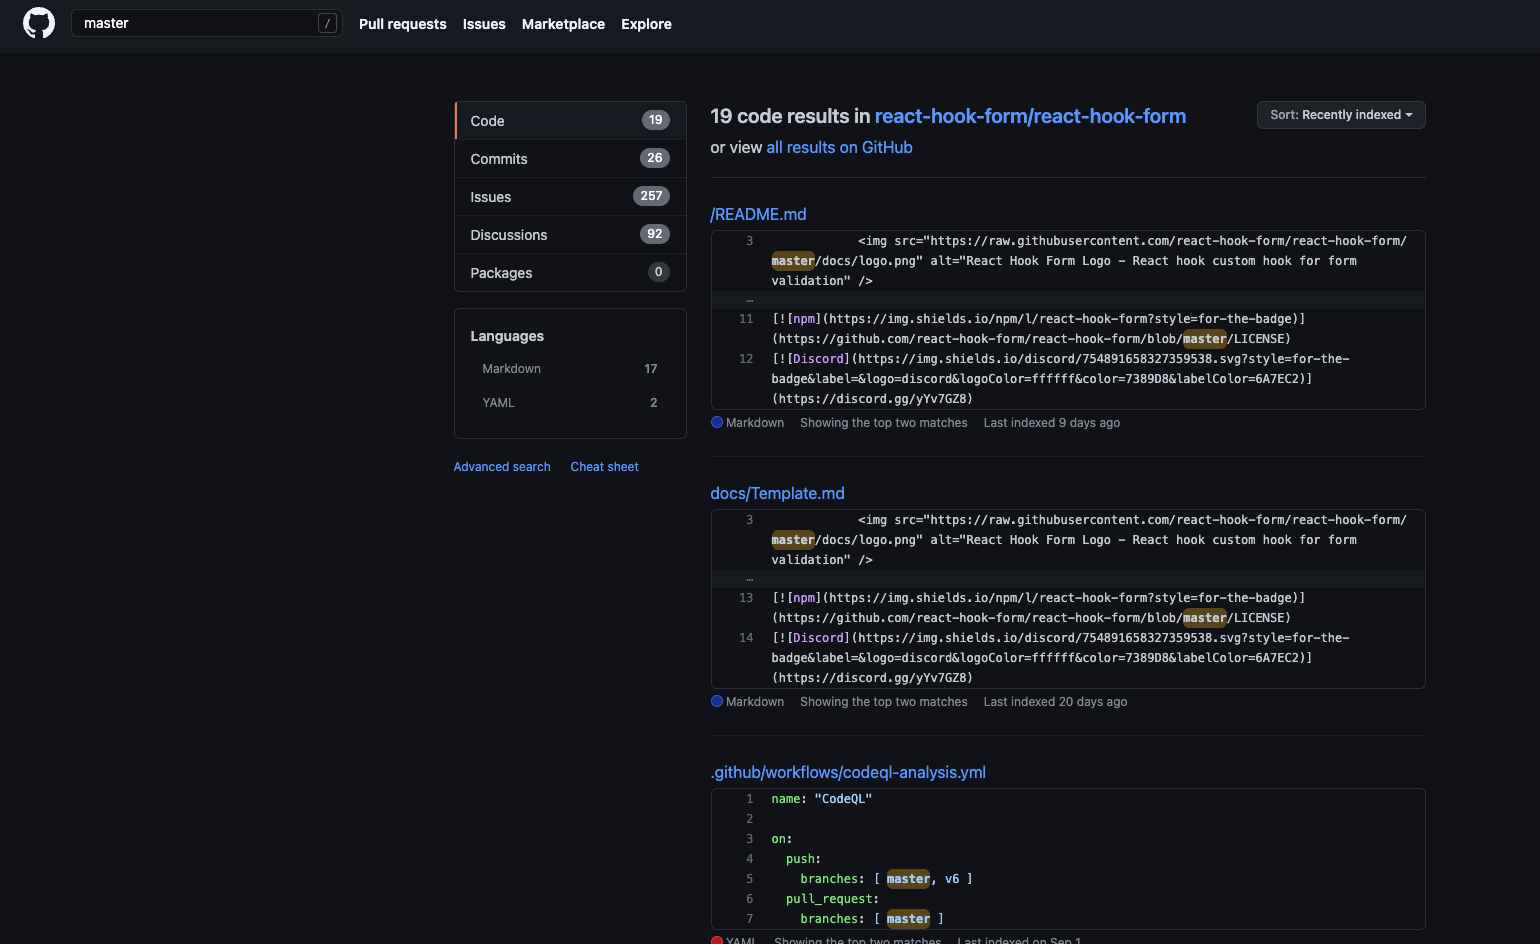Click the 19 count badge beside Code
Viewport: 1540px width, 944px height.
pyautogui.click(x=655, y=120)
